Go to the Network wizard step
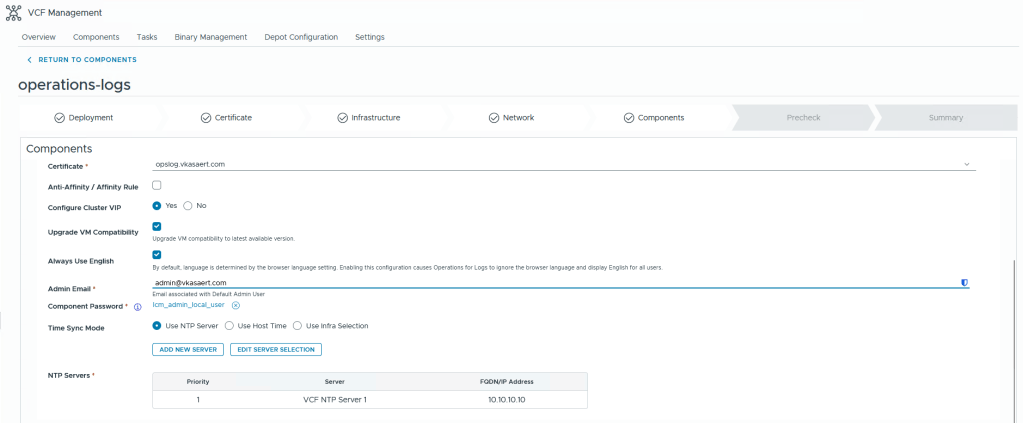The width and height of the screenshot is (1023, 423). pos(511,117)
